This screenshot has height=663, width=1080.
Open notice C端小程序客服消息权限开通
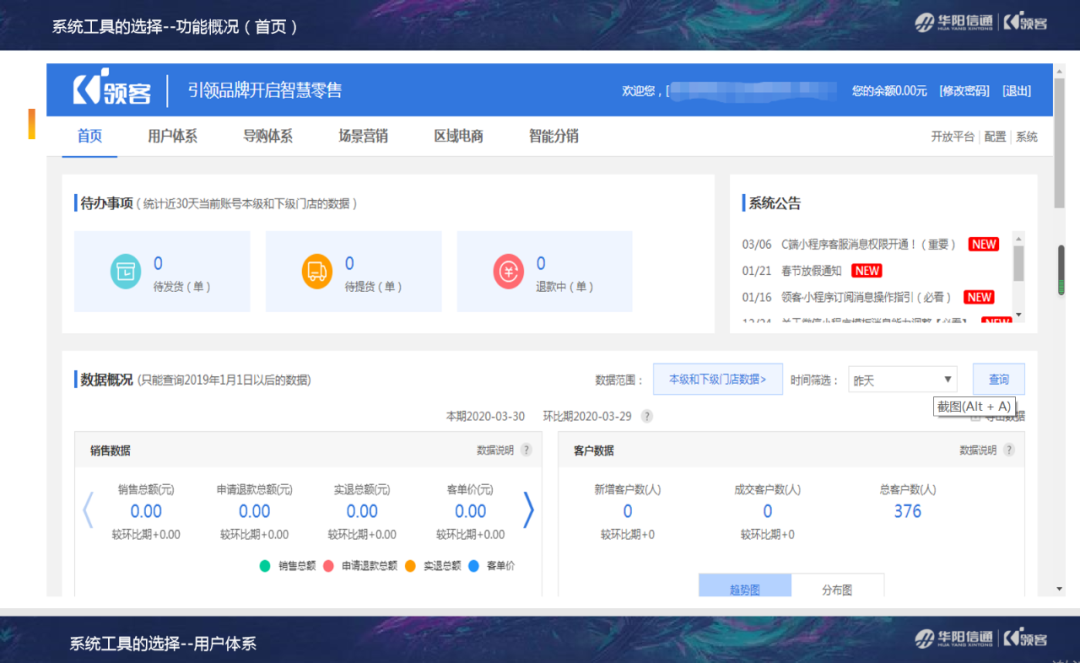868,244
